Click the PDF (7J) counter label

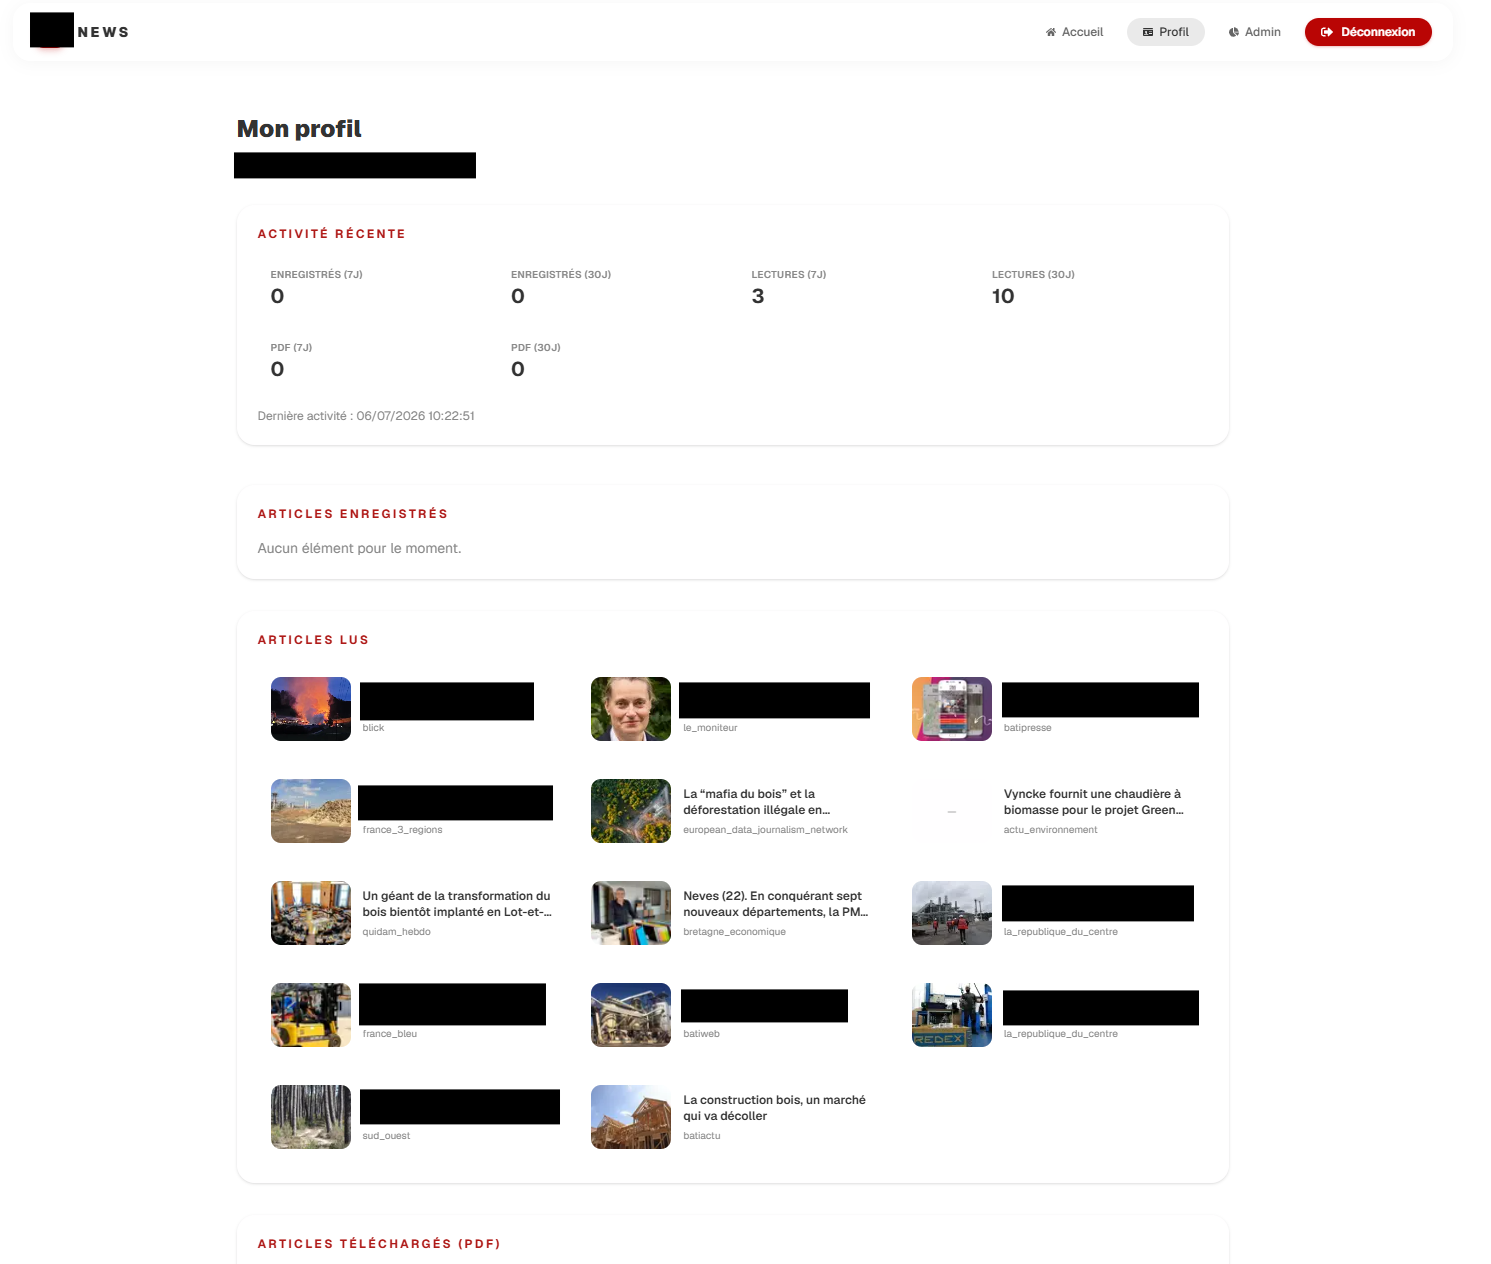click(291, 348)
